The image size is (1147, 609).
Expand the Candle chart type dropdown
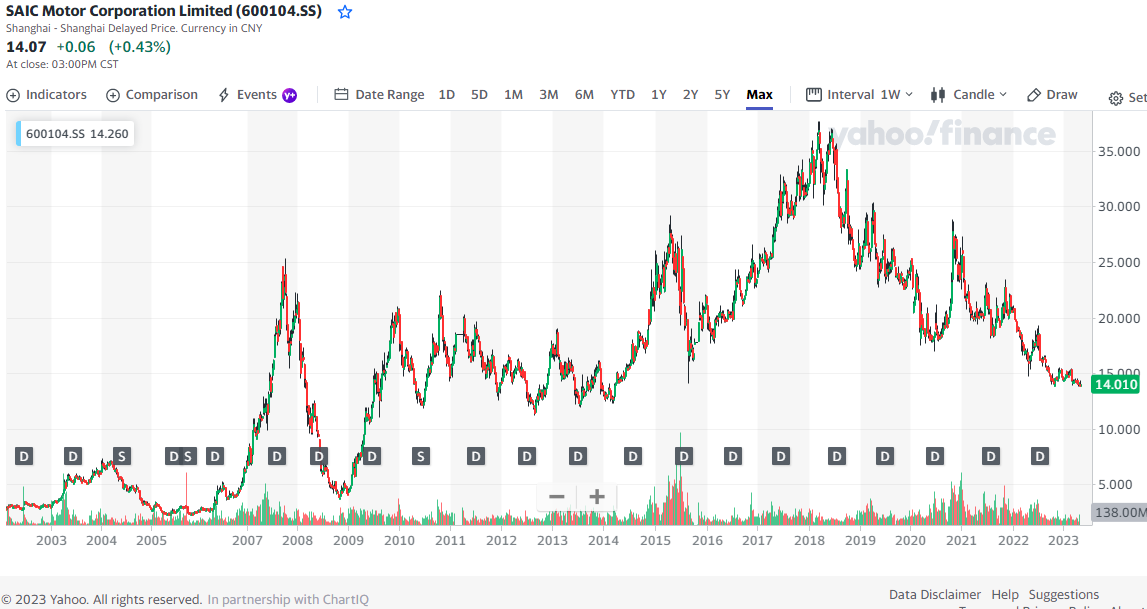(969, 94)
